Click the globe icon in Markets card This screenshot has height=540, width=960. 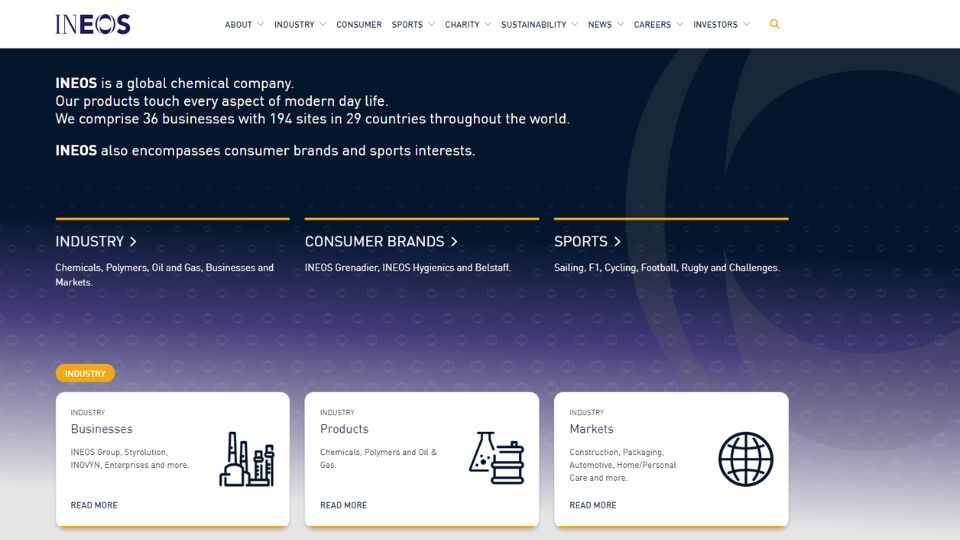(x=745, y=459)
